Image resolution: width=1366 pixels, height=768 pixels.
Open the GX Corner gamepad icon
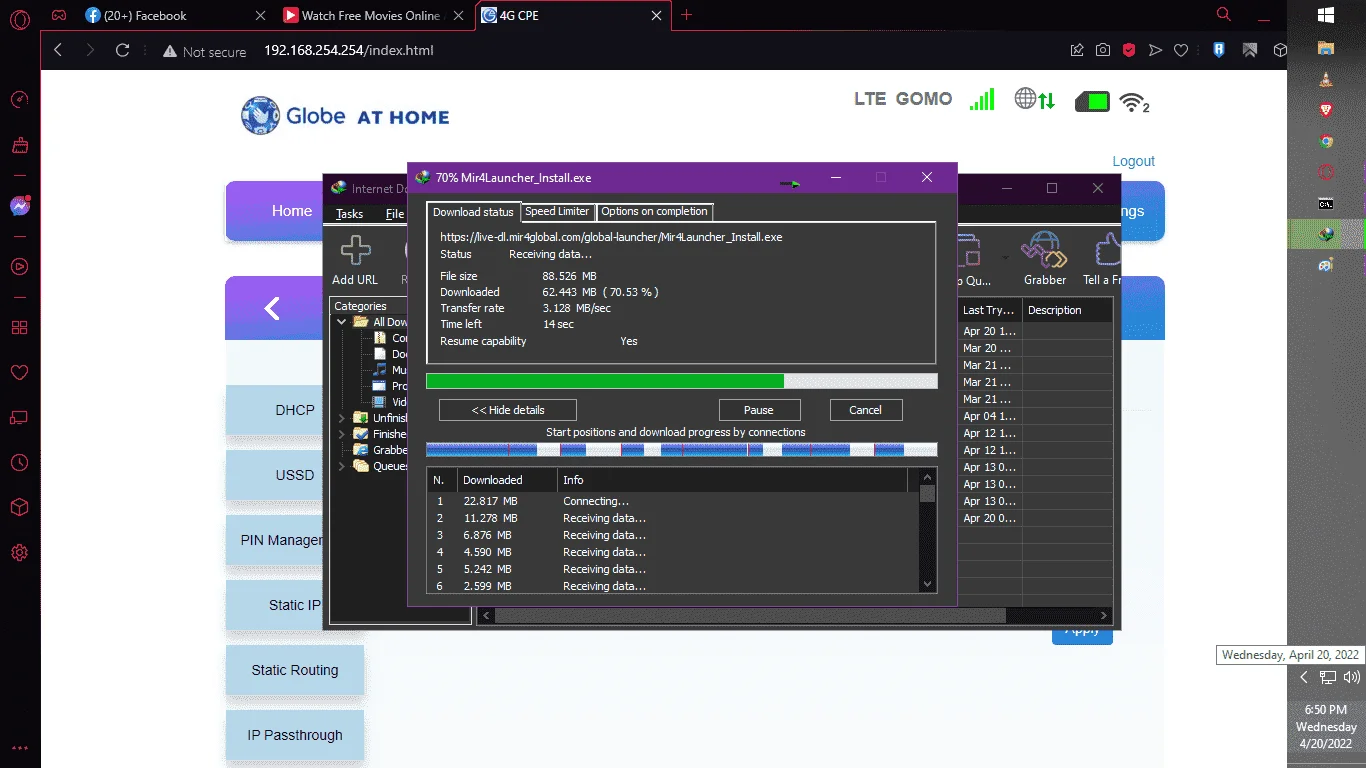pos(60,15)
